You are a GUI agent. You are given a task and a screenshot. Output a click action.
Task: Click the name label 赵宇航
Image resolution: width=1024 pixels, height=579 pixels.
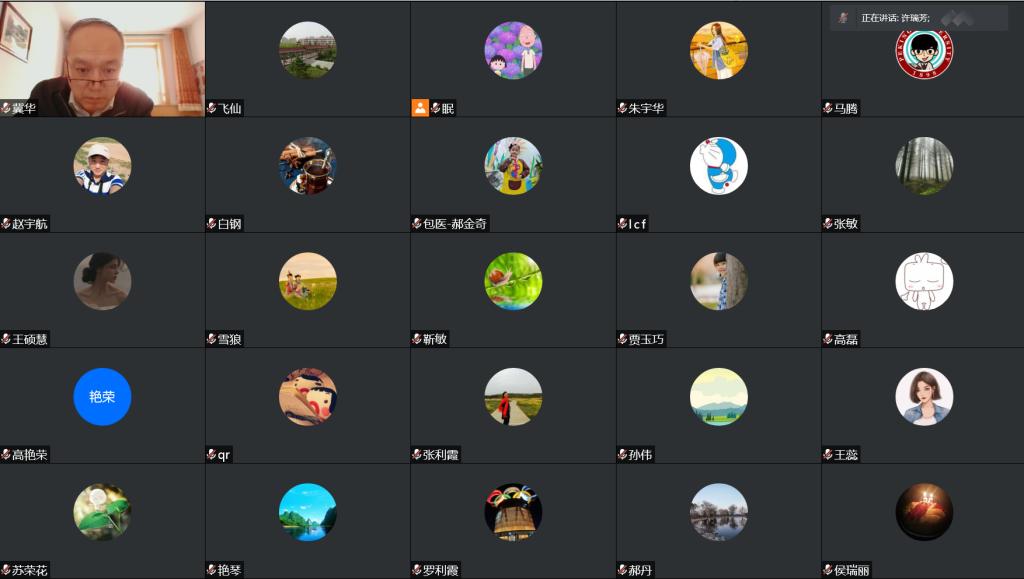point(30,224)
